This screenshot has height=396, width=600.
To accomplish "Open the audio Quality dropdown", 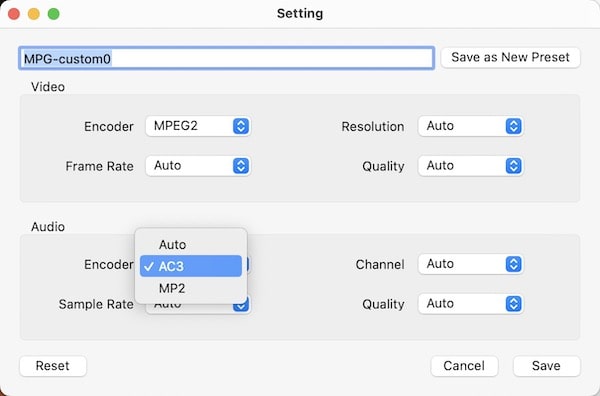I will (x=470, y=304).
